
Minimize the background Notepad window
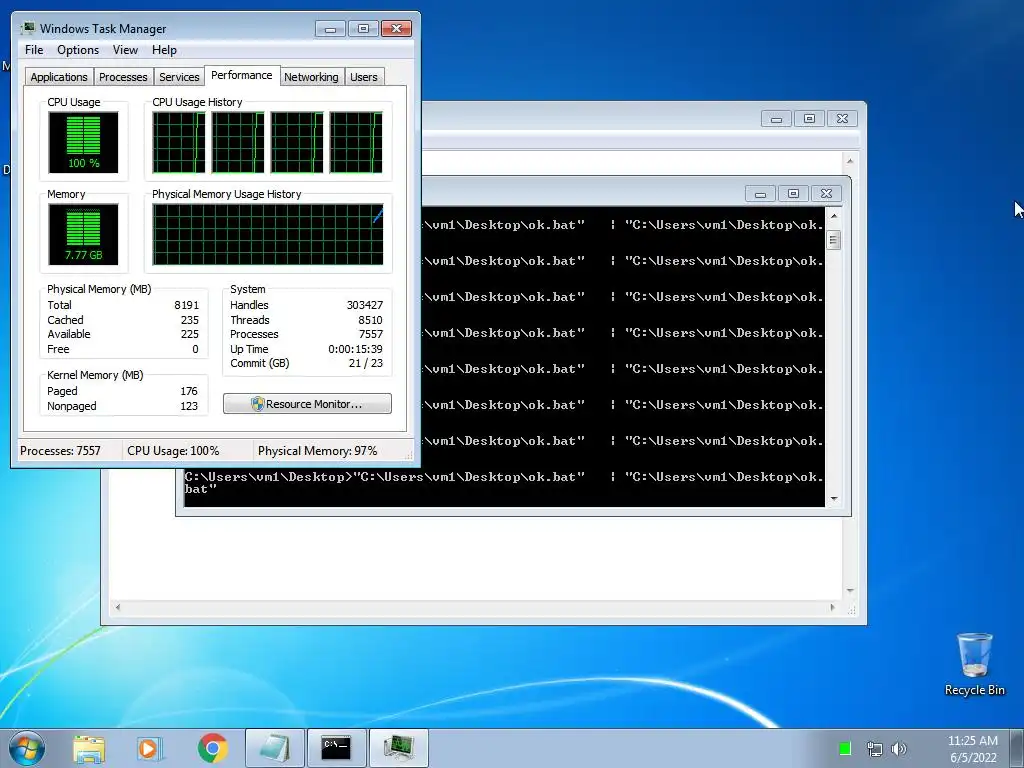click(x=776, y=119)
